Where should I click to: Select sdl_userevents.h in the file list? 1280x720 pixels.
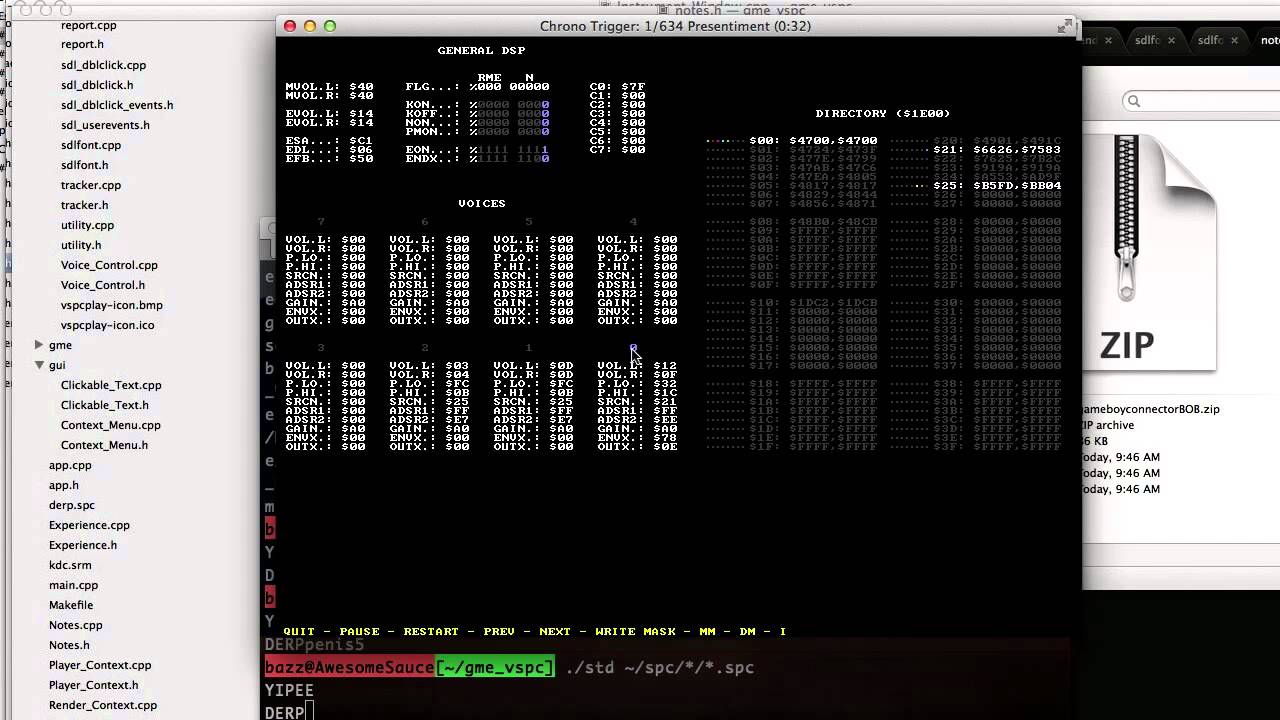[105, 125]
